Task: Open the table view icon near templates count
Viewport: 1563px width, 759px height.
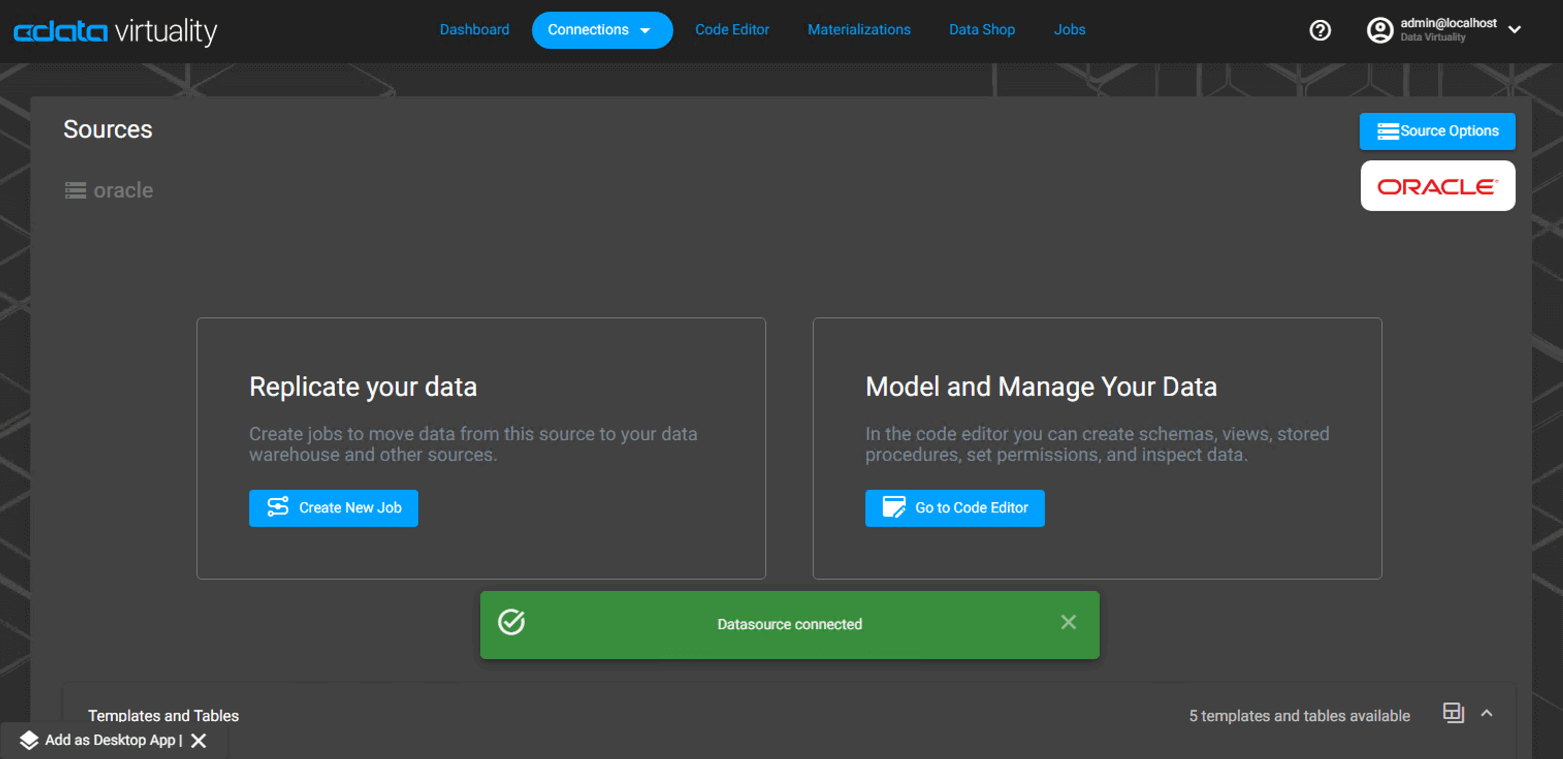Action: coord(1452,714)
